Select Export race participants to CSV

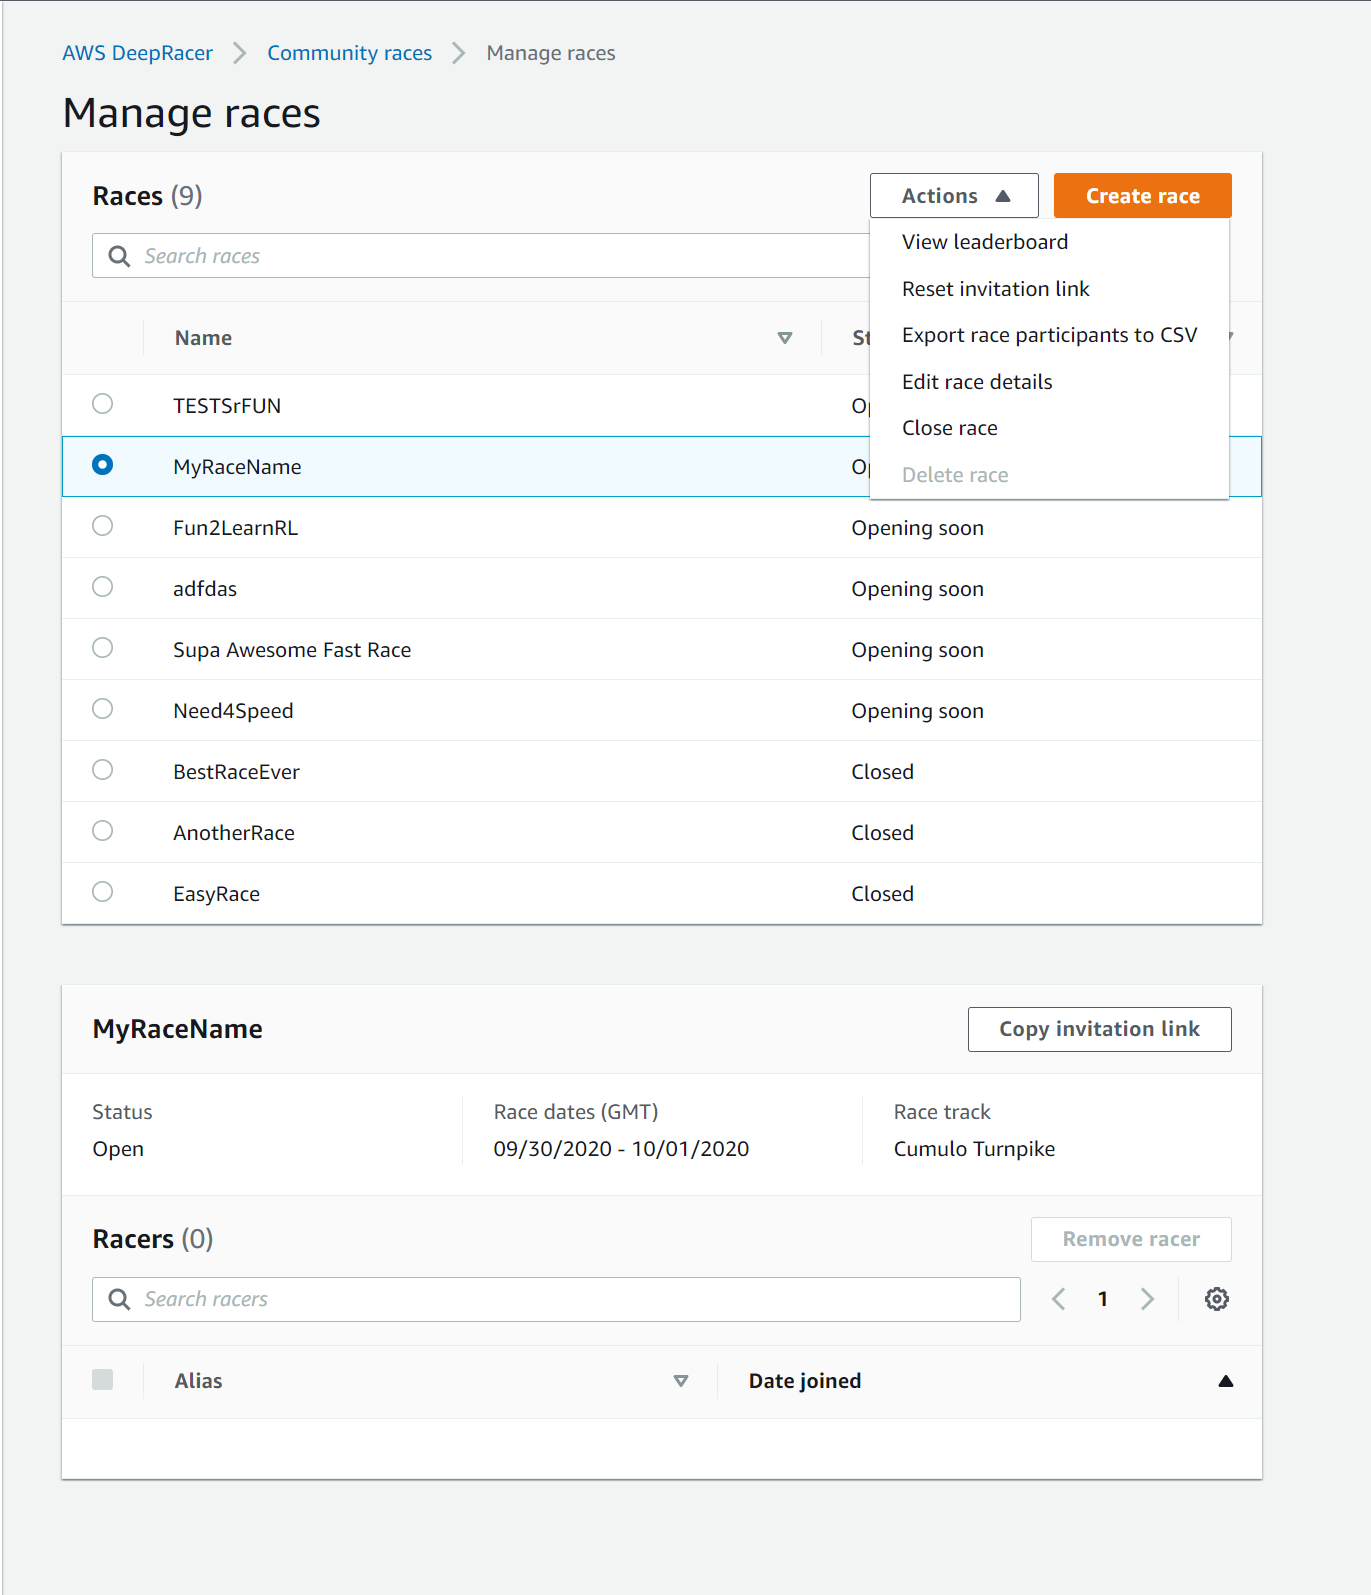(1048, 335)
